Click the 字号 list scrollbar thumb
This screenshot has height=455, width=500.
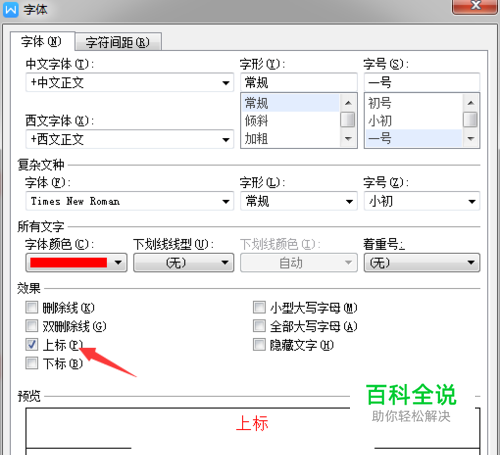(x=471, y=120)
